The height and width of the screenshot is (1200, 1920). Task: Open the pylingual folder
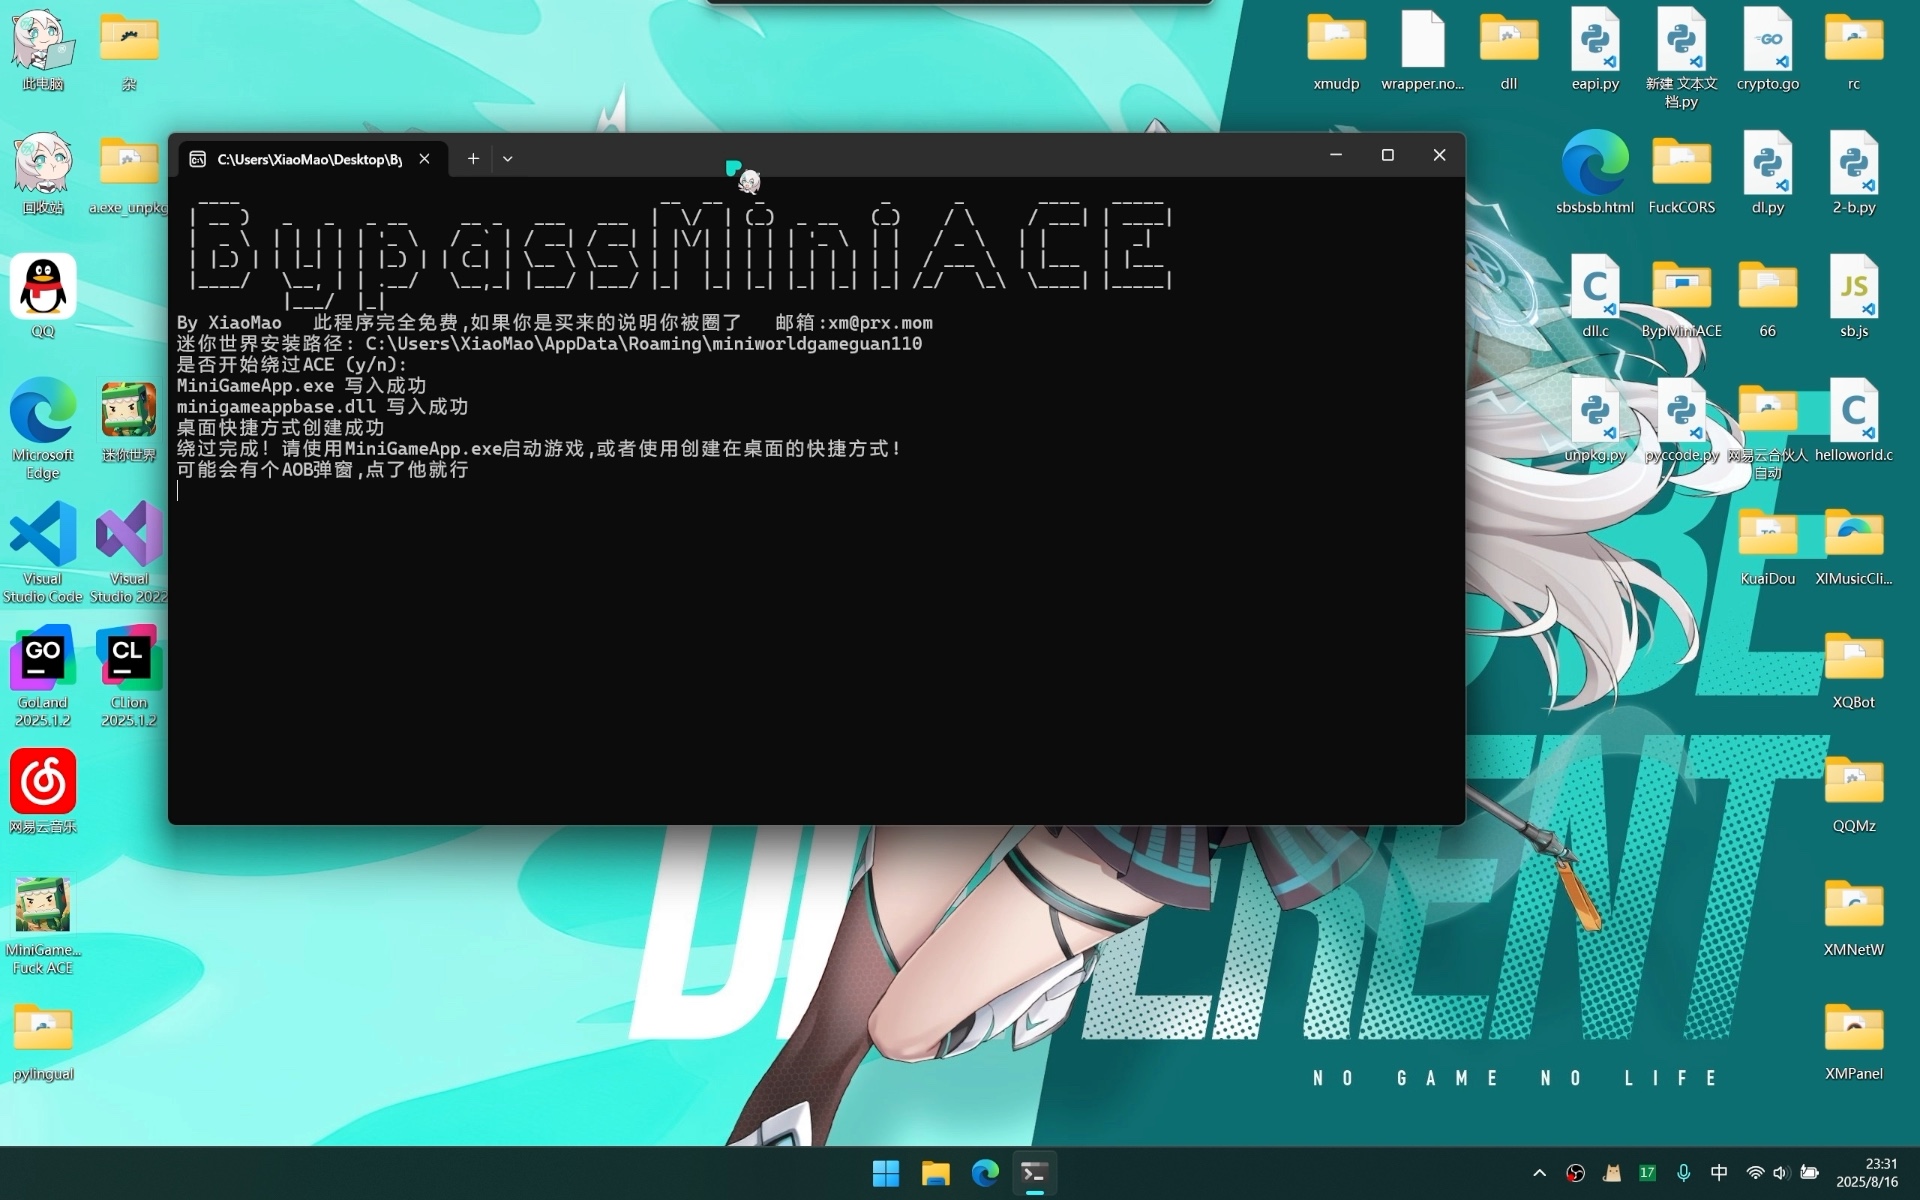tap(43, 1040)
